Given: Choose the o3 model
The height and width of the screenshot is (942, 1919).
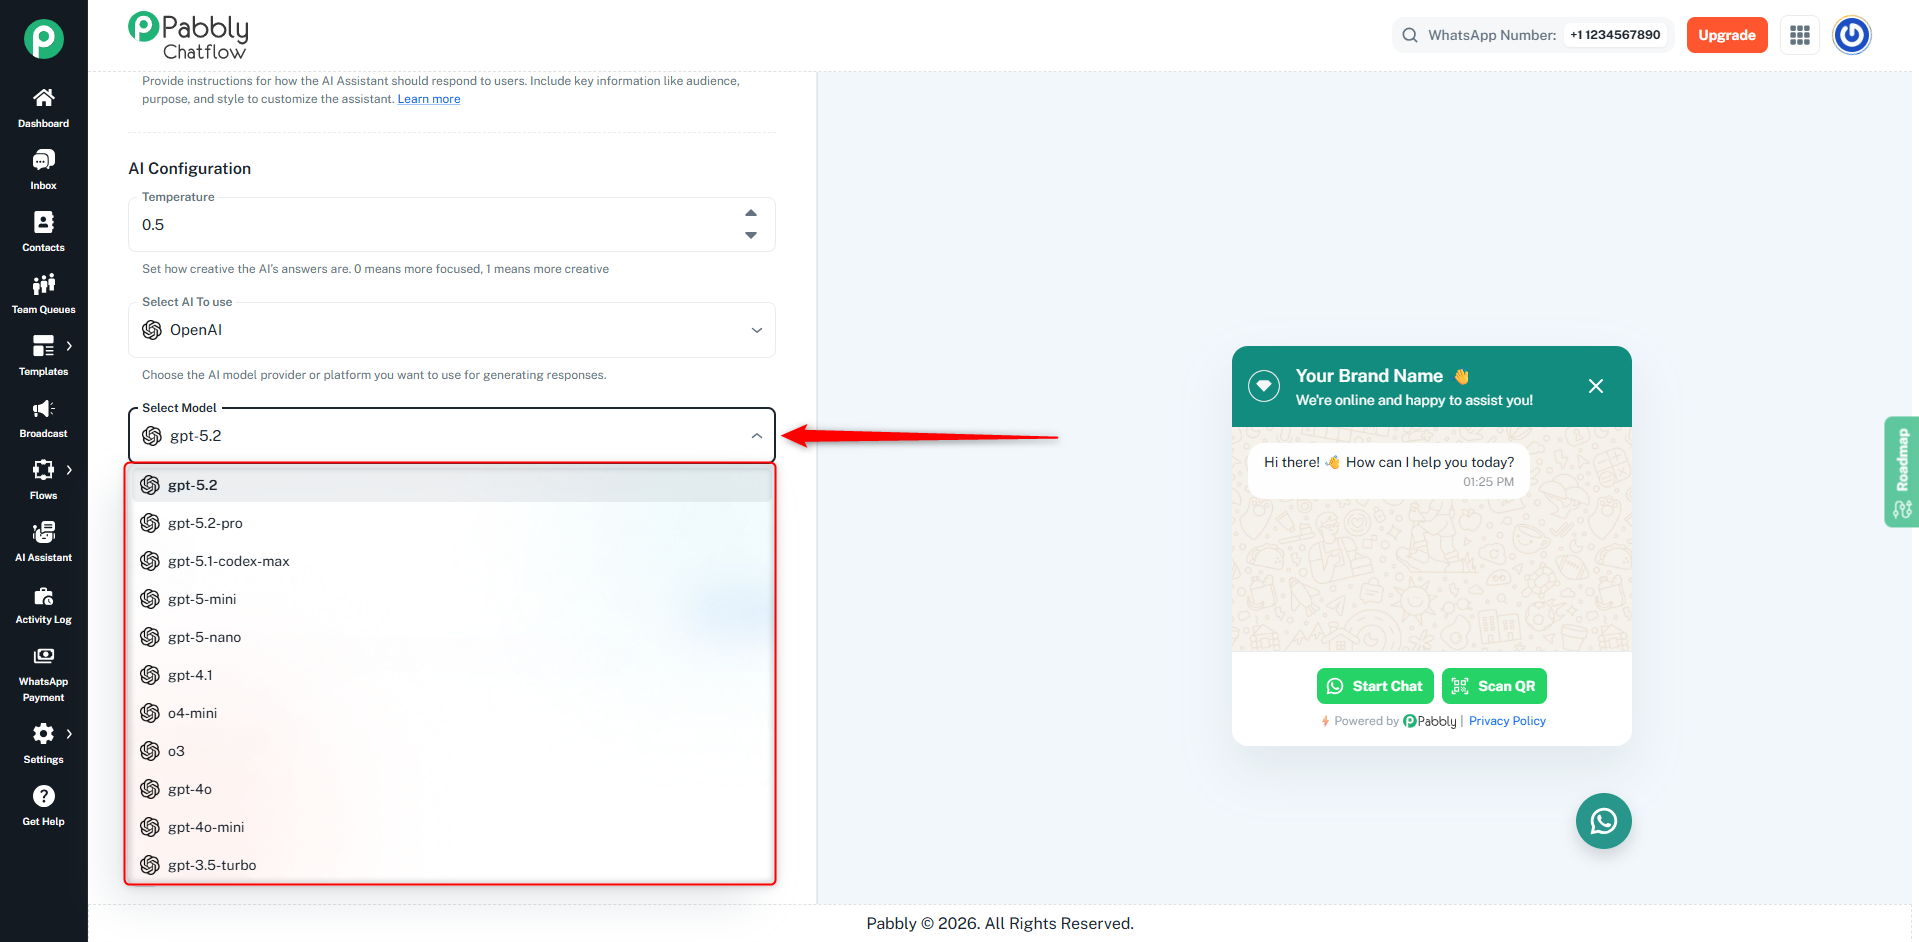Looking at the screenshot, I should [452, 751].
